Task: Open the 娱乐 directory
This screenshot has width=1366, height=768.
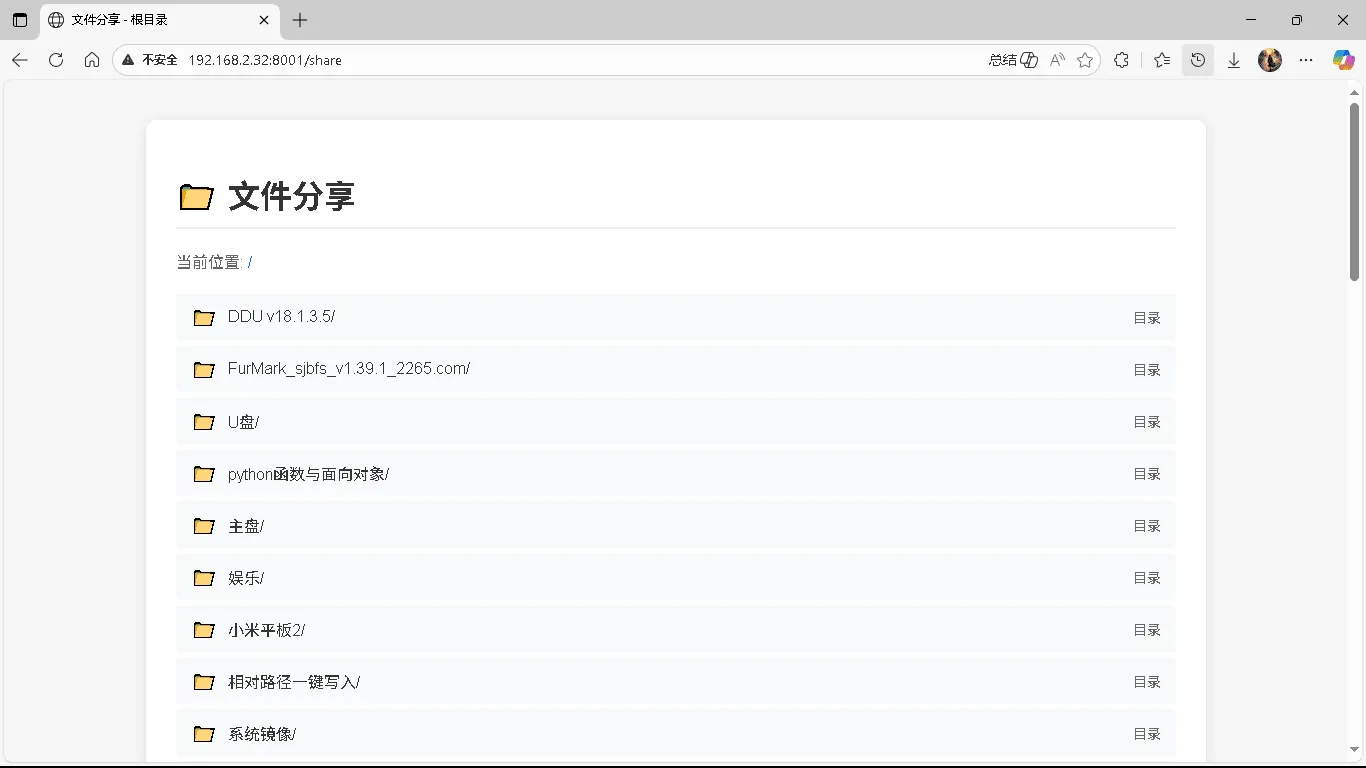Action: pos(246,577)
